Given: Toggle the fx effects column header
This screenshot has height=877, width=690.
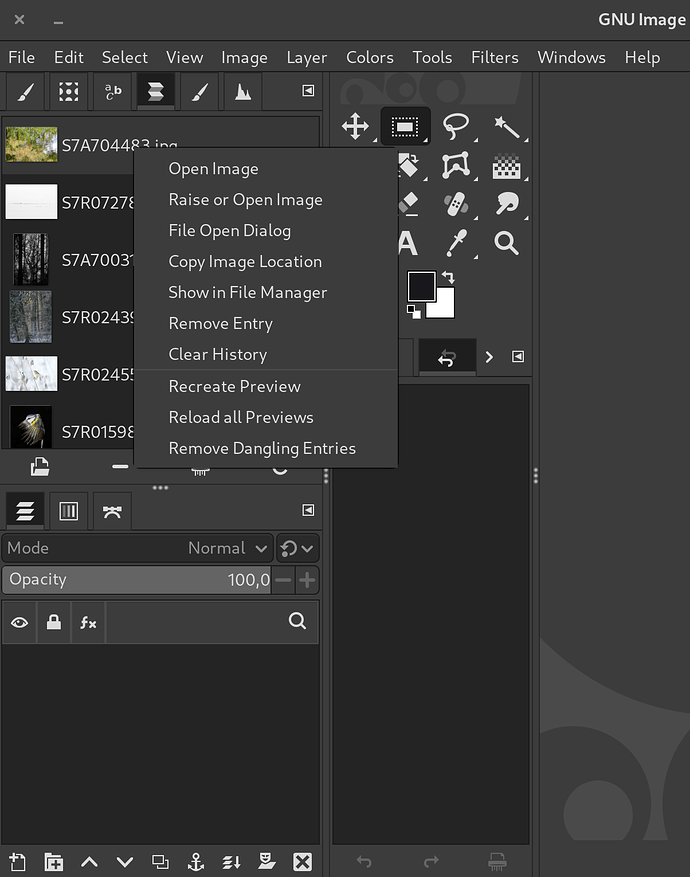Looking at the screenshot, I should coord(88,622).
